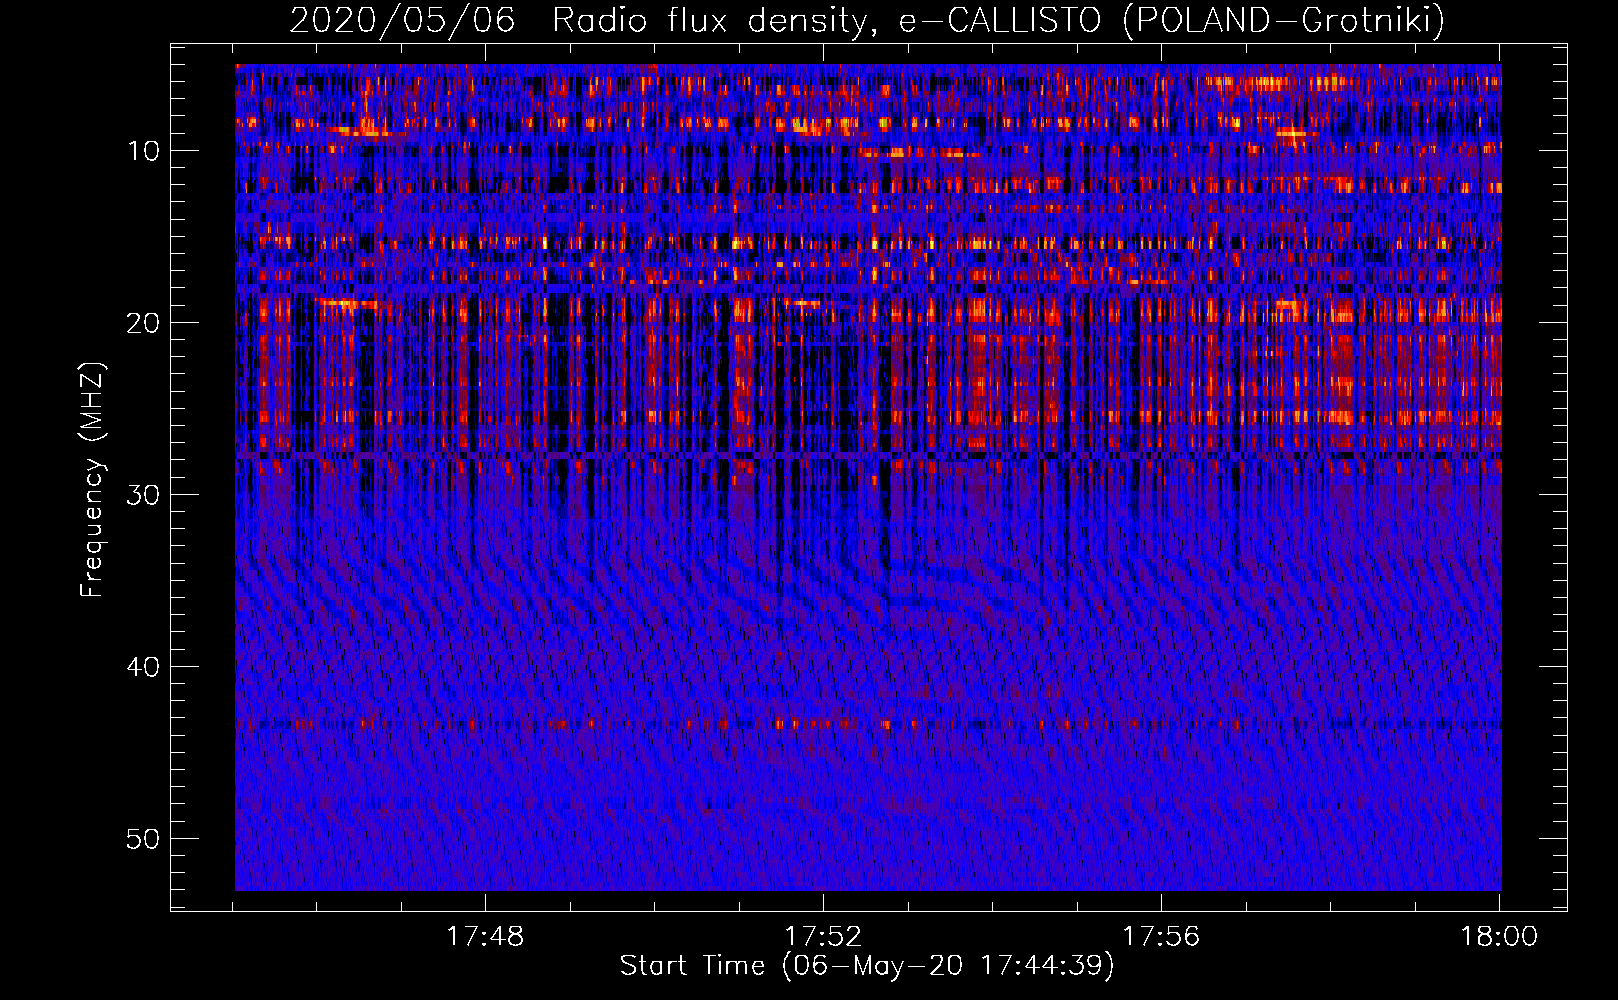Select the 17:56 time tick label

[1161, 937]
